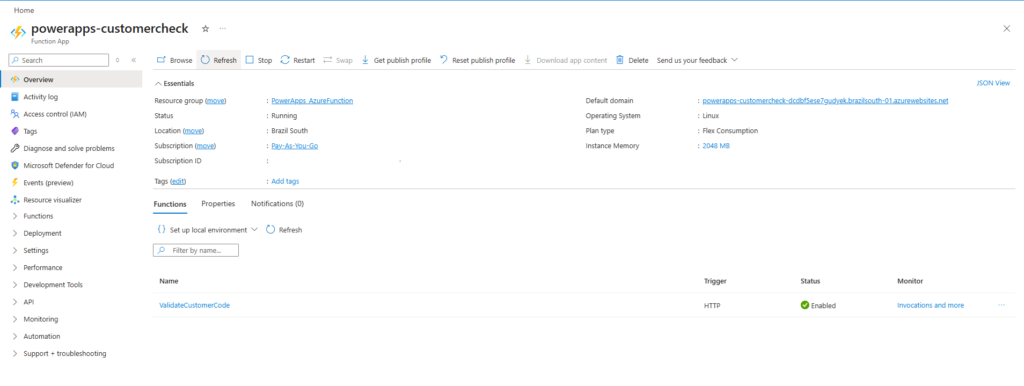The image size is (1024, 386).
Task: Click the Home breadcrumb
Action: [24, 10]
